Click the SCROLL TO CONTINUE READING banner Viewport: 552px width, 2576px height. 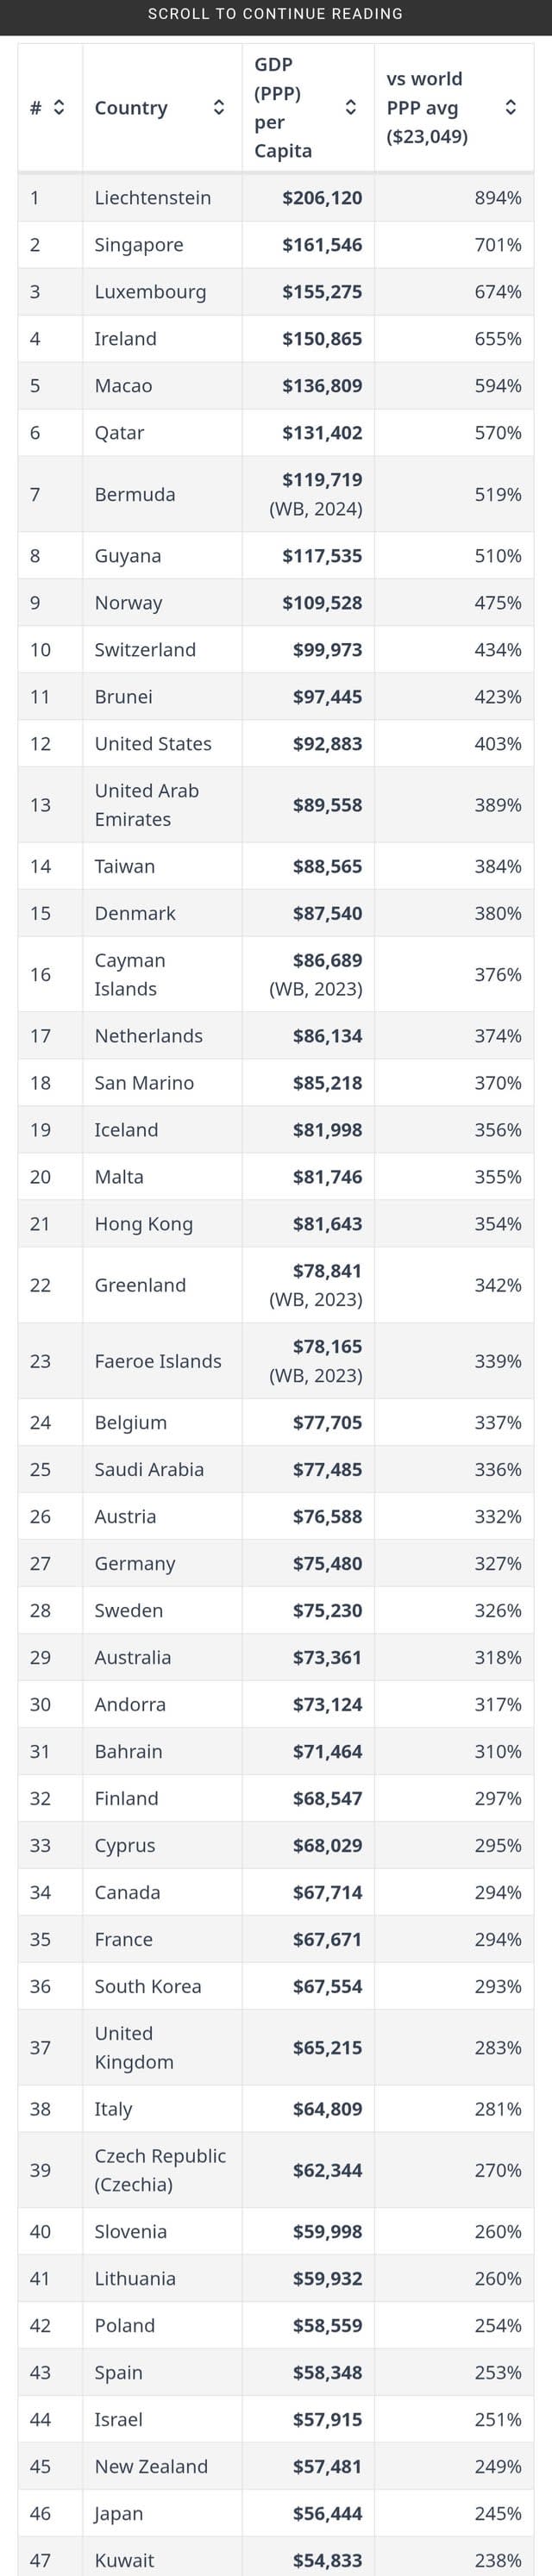(276, 14)
